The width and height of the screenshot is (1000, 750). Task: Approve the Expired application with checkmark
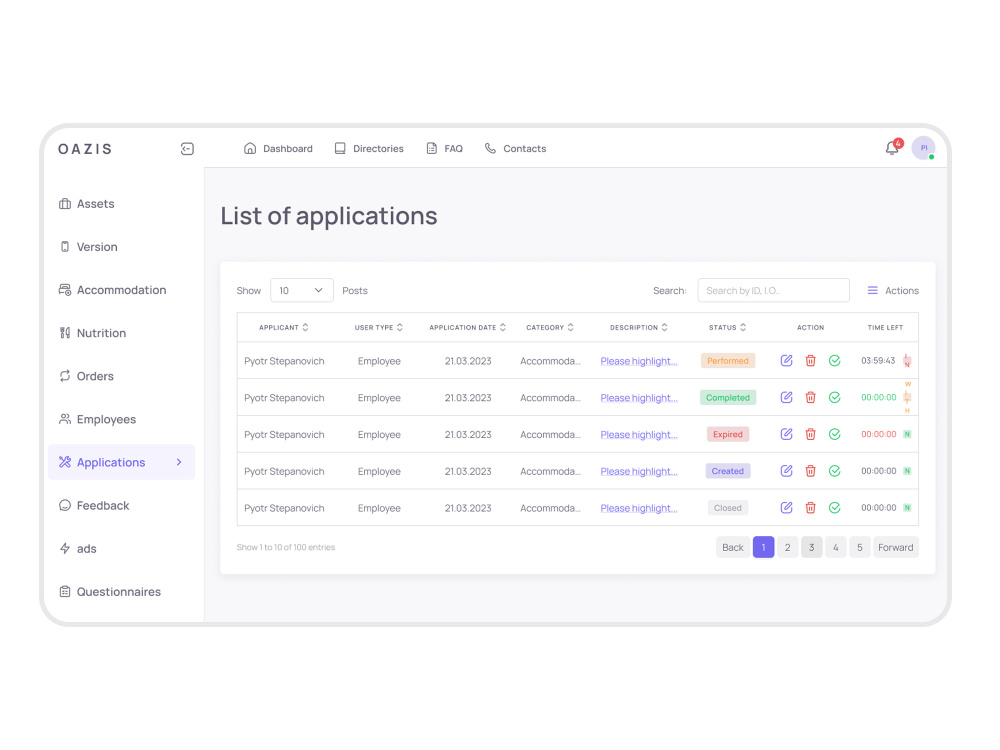point(835,434)
